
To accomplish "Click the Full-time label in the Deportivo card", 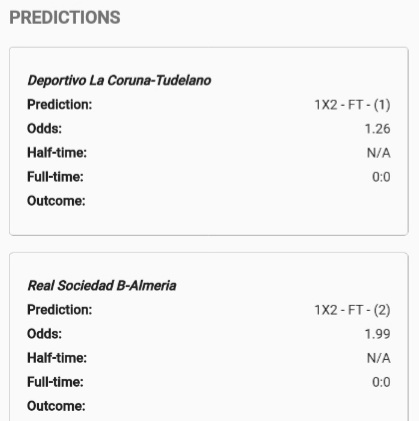I will point(55,177).
